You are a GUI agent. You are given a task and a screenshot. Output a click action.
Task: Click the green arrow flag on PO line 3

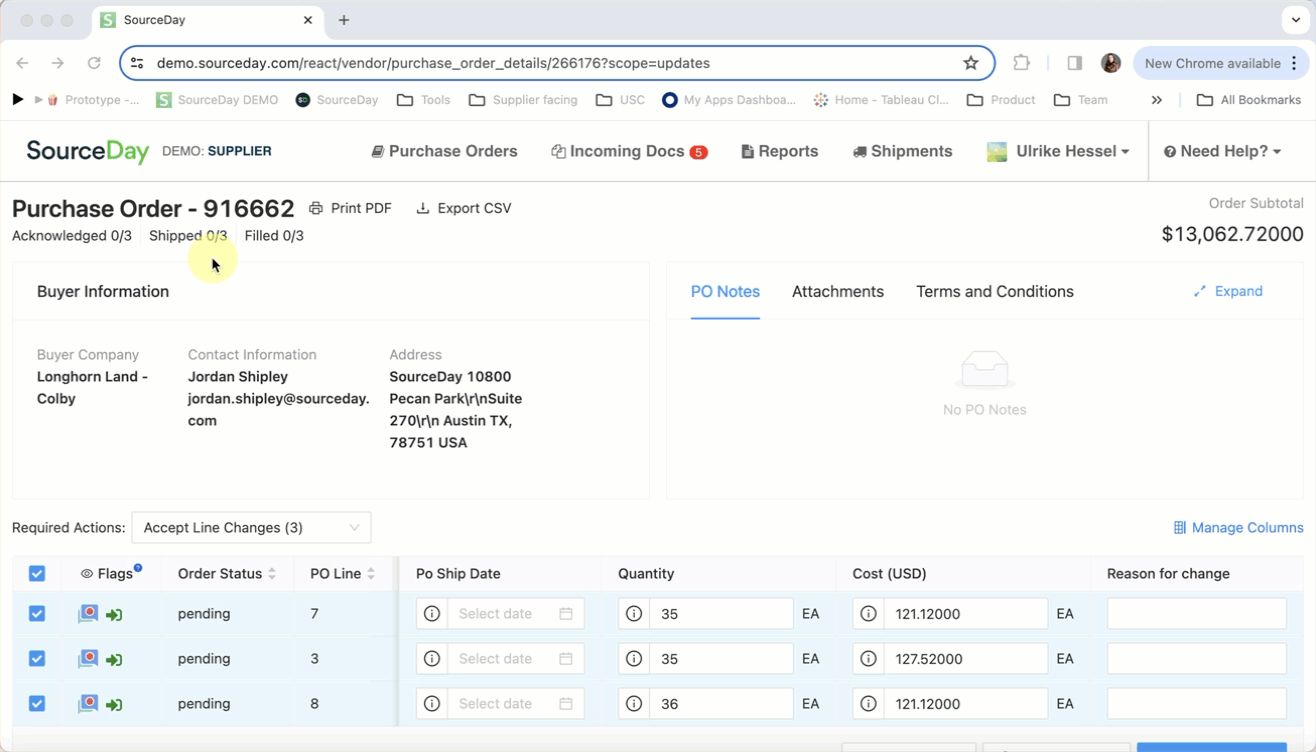pyautogui.click(x=114, y=660)
